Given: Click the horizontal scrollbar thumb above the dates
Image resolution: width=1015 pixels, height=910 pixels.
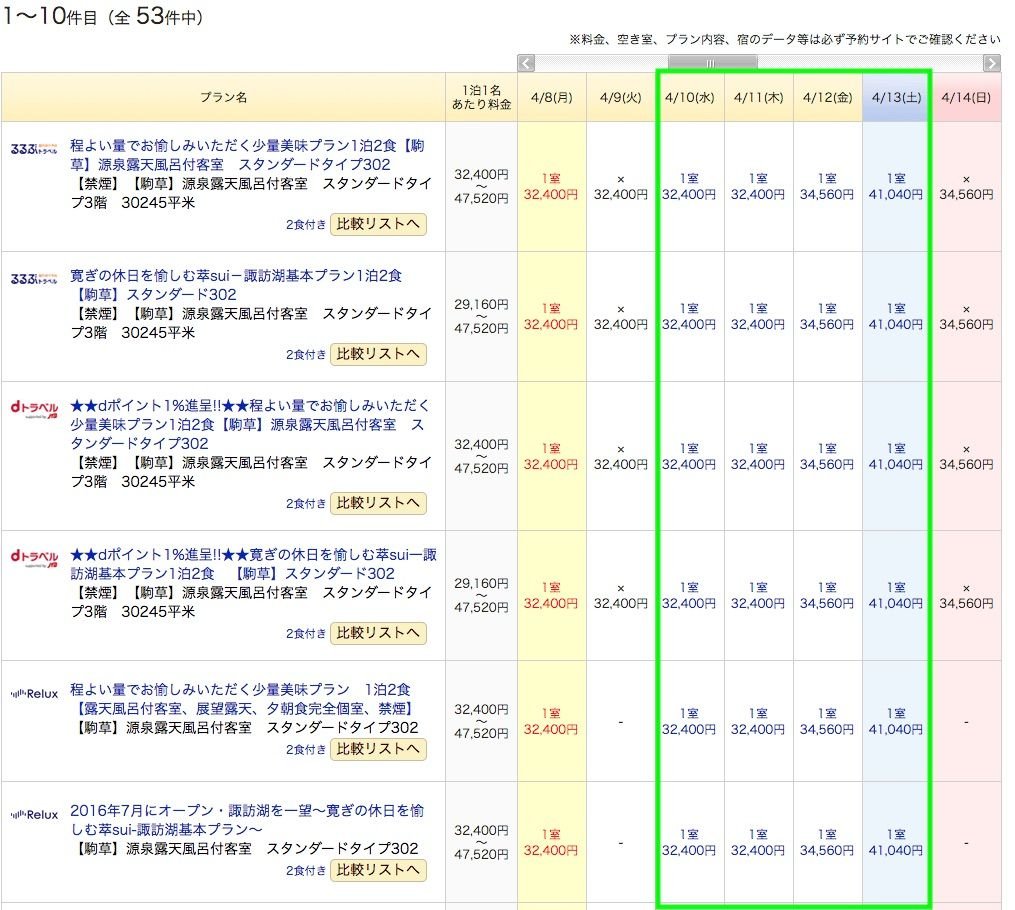Looking at the screenshot, I should coord(711,63).
